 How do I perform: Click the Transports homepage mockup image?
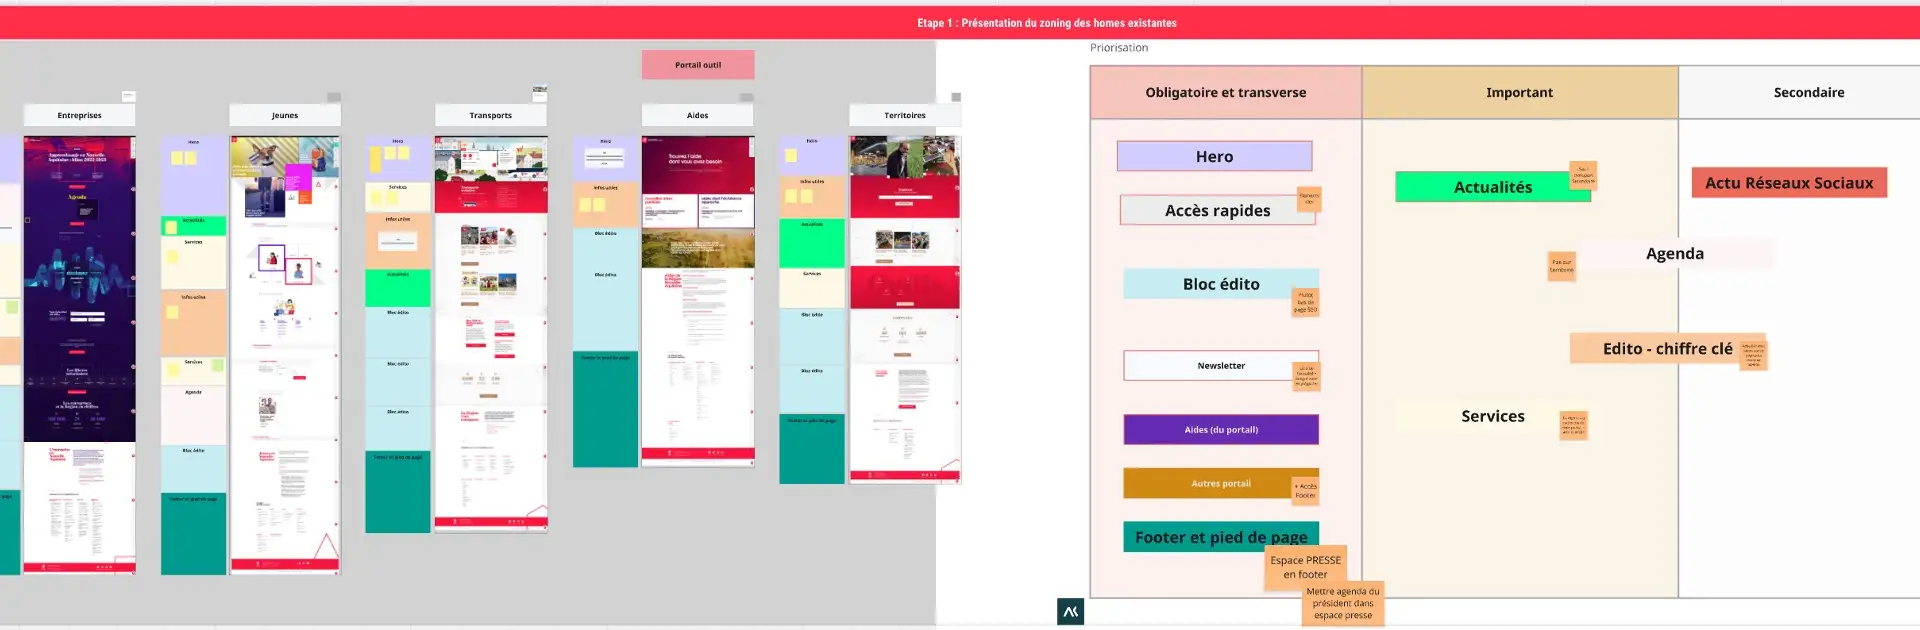click(x=491, y=333)
